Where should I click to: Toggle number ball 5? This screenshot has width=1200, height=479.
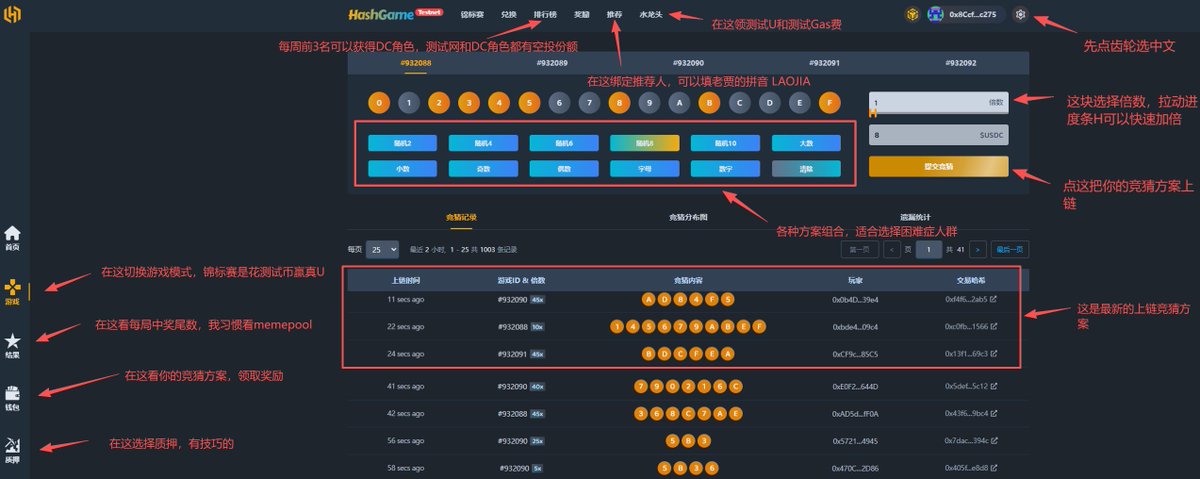529,102
